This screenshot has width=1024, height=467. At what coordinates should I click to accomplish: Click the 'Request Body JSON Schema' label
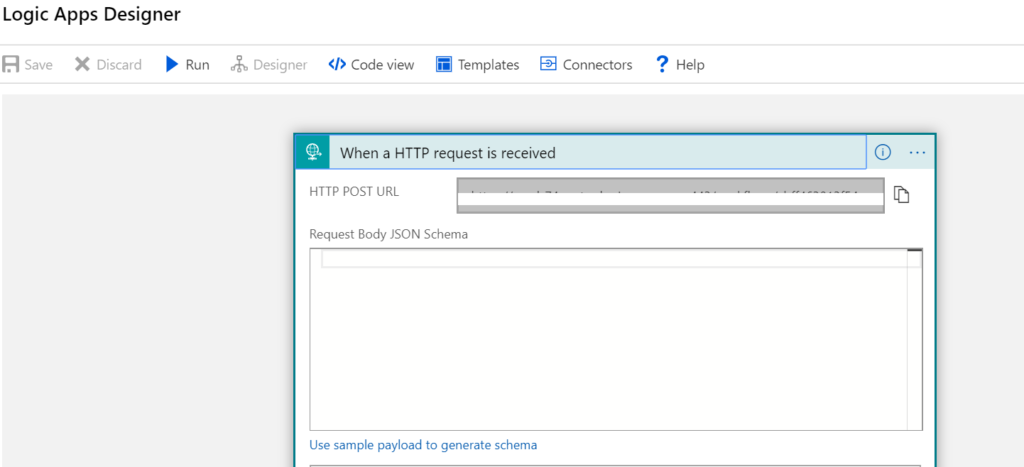[389, 234]
